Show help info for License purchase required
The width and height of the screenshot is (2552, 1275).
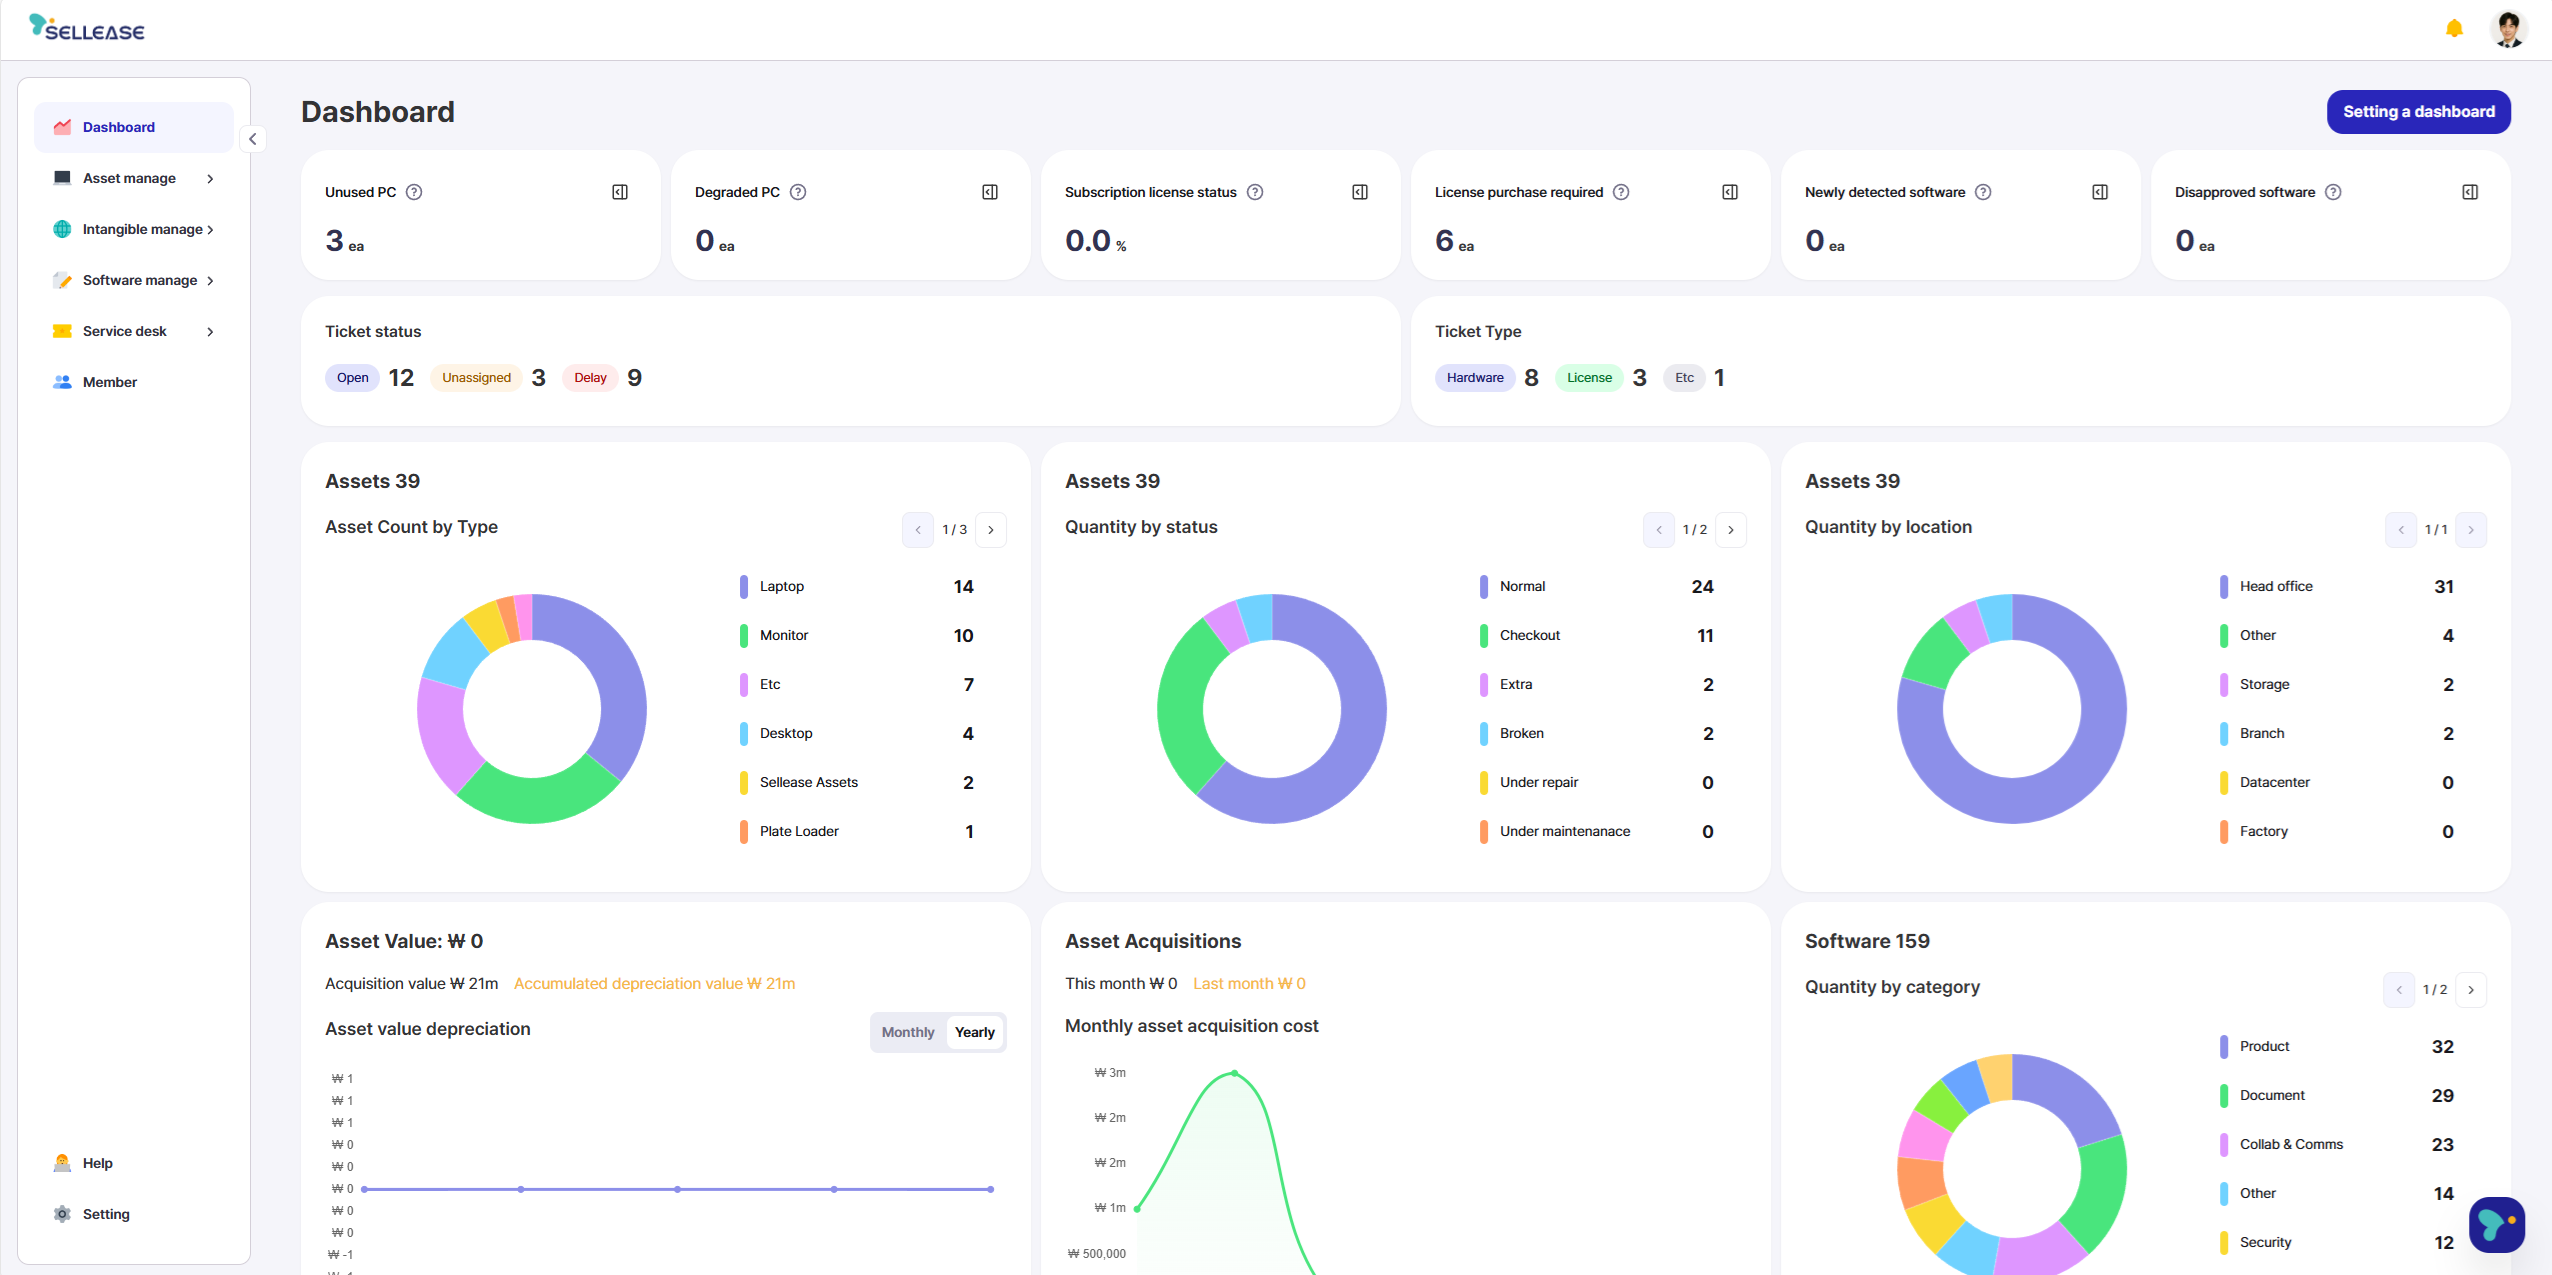click(x=1621, y=192)
